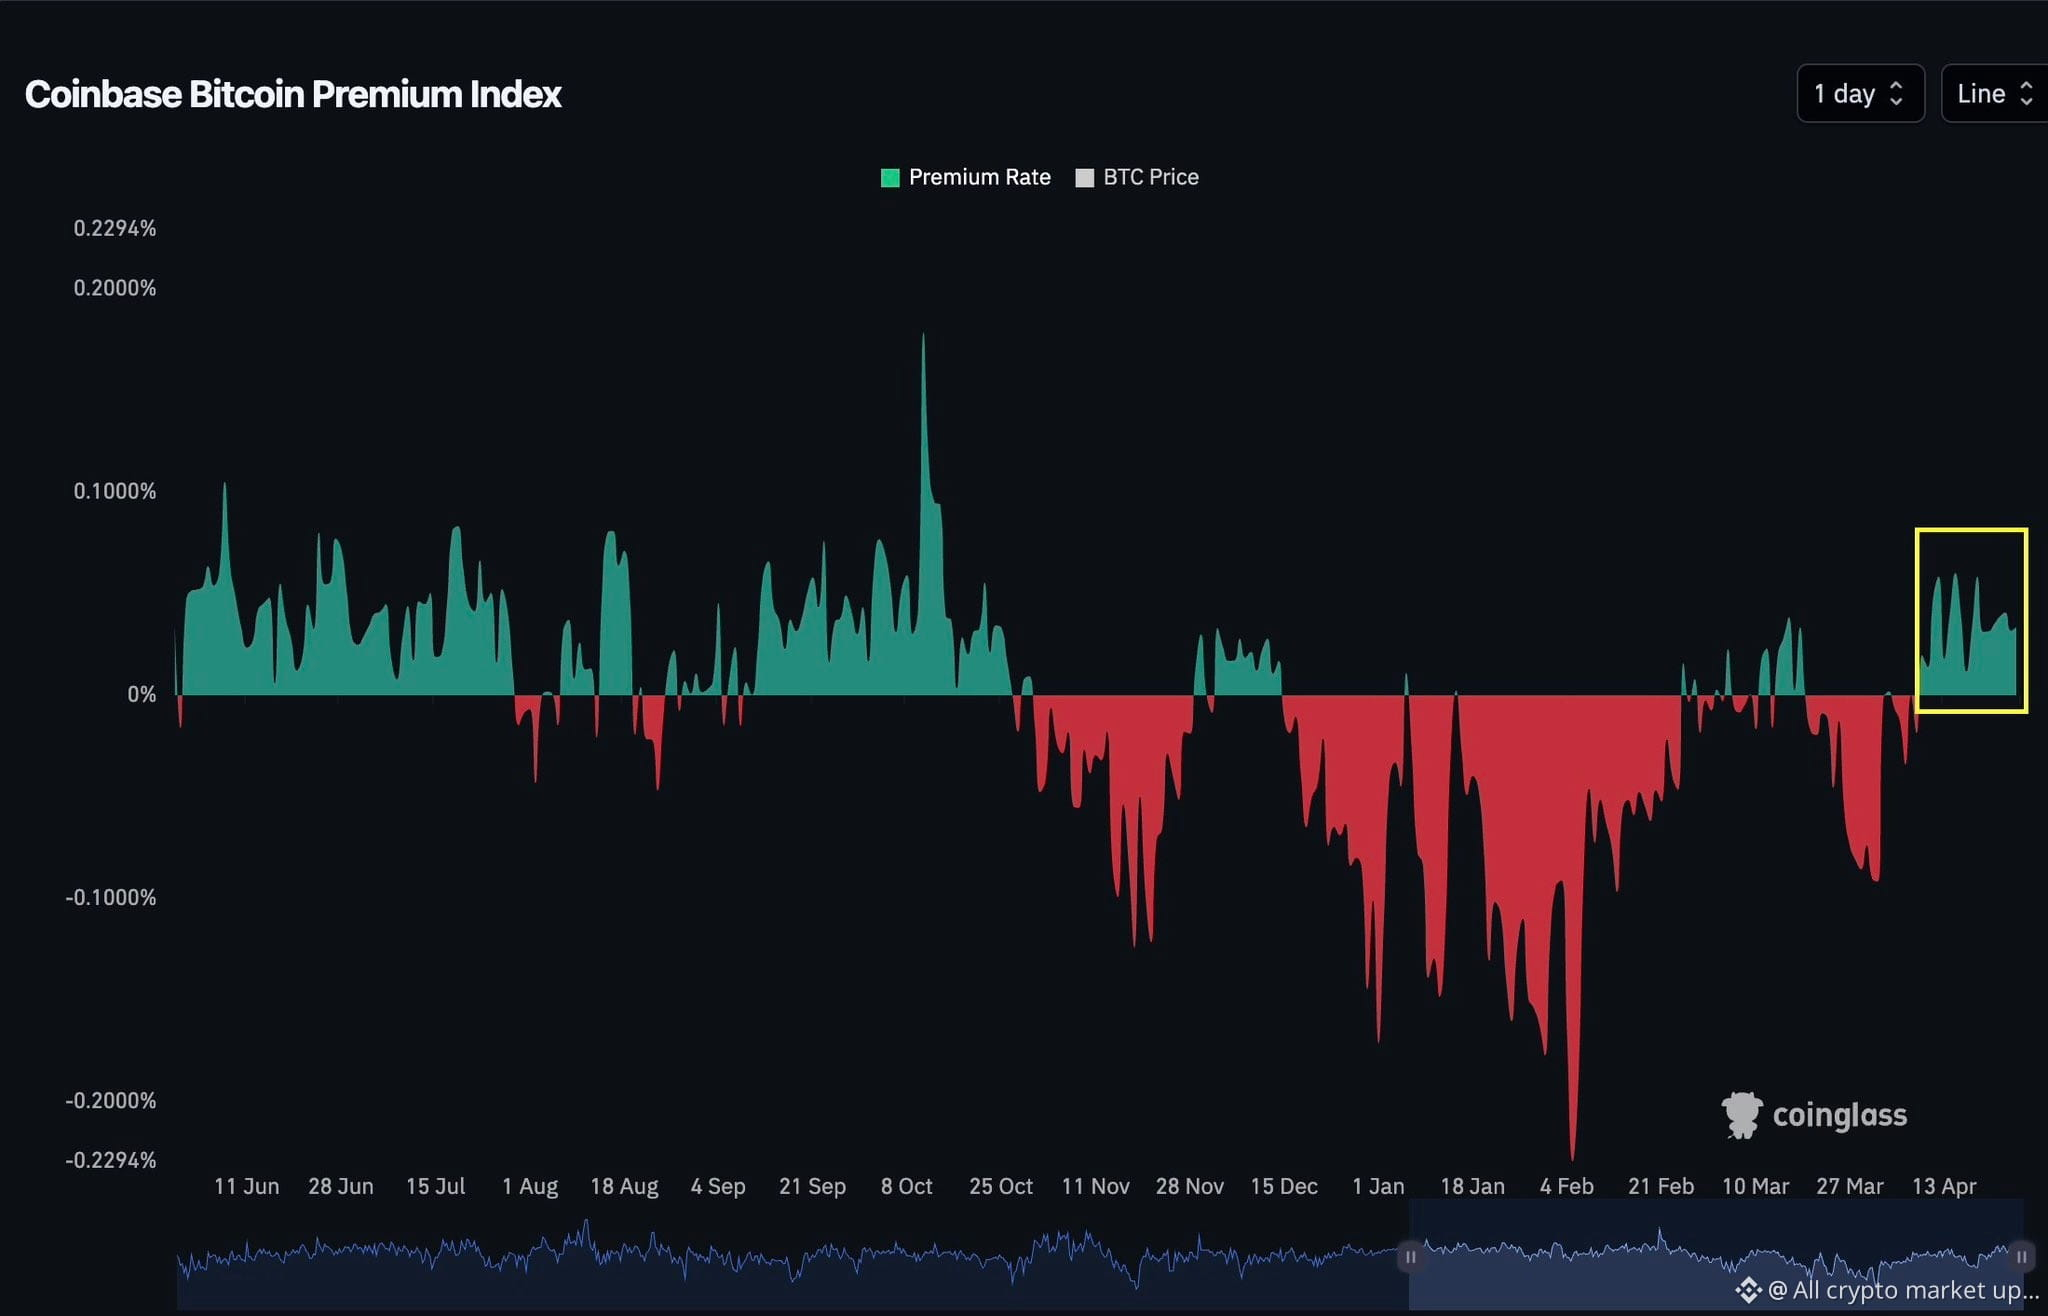Screen dimensions: 2048x1316
Task: Click the "28 Jun" date label
Action: click(x=341, y=1186)
